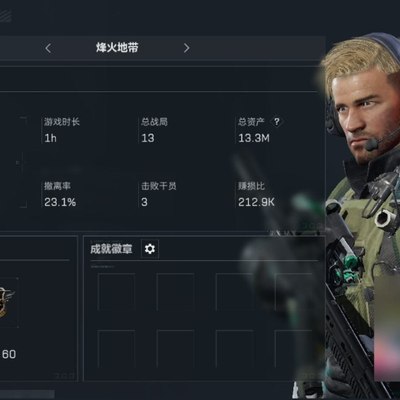Select the first badge slot in bottom row

(x=116, y=349)
